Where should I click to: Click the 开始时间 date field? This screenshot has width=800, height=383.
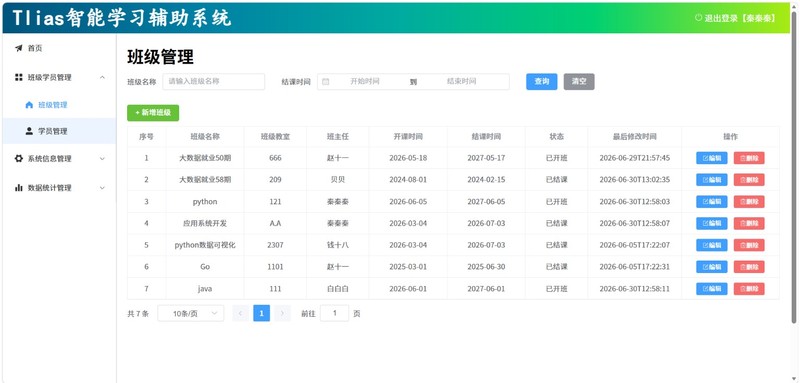point(365,82)
